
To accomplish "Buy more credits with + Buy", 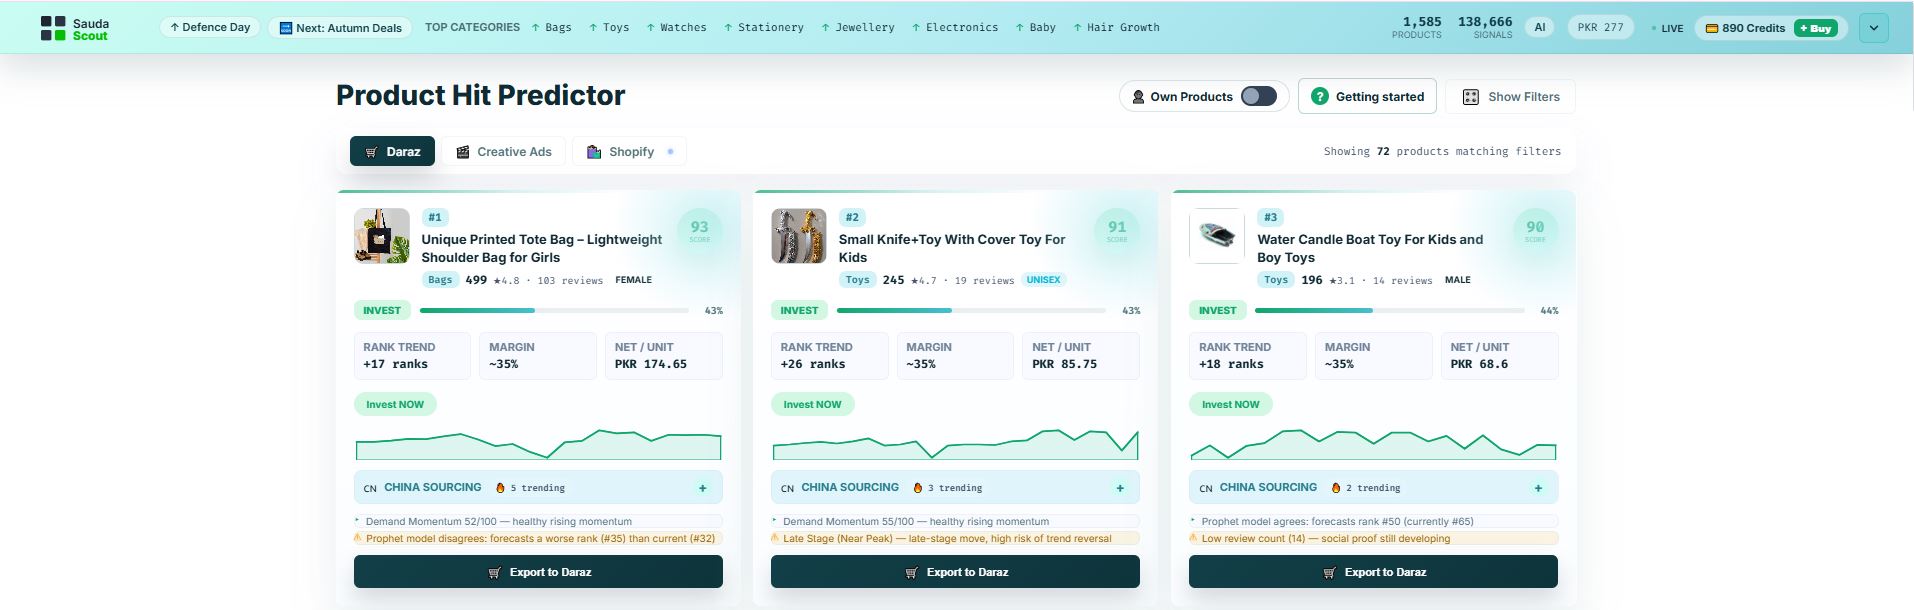I will pyautogui.click(x=1815, y=28).
